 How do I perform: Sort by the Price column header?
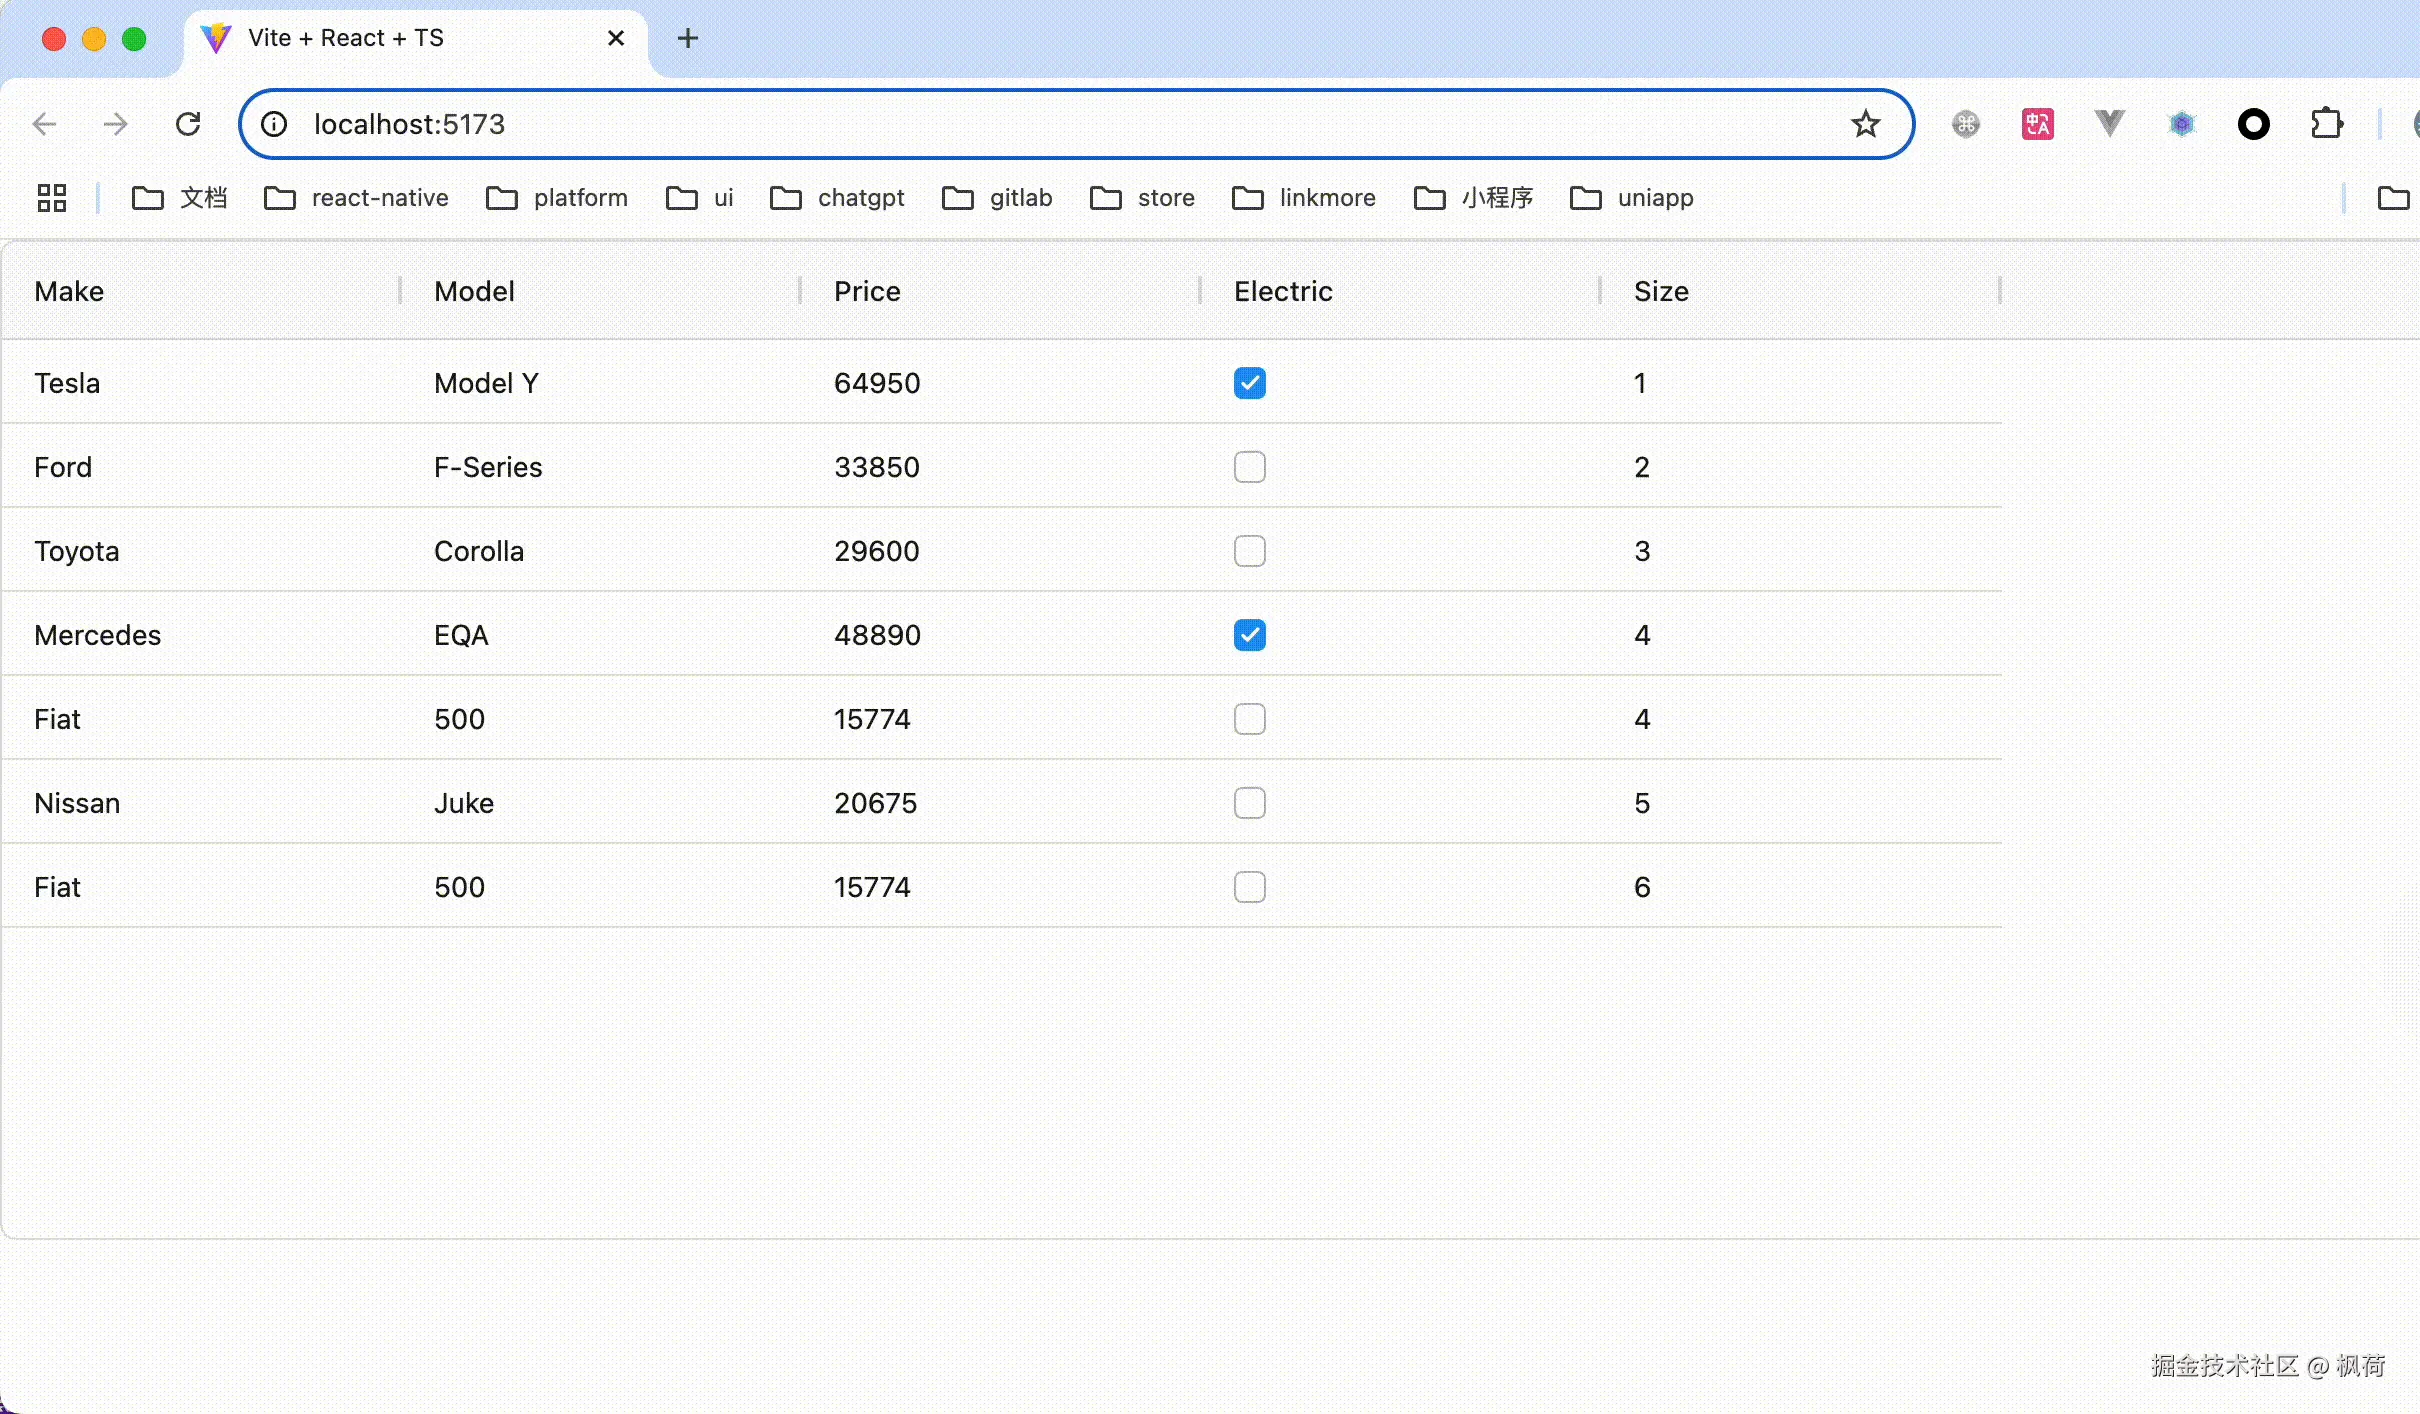867,291
